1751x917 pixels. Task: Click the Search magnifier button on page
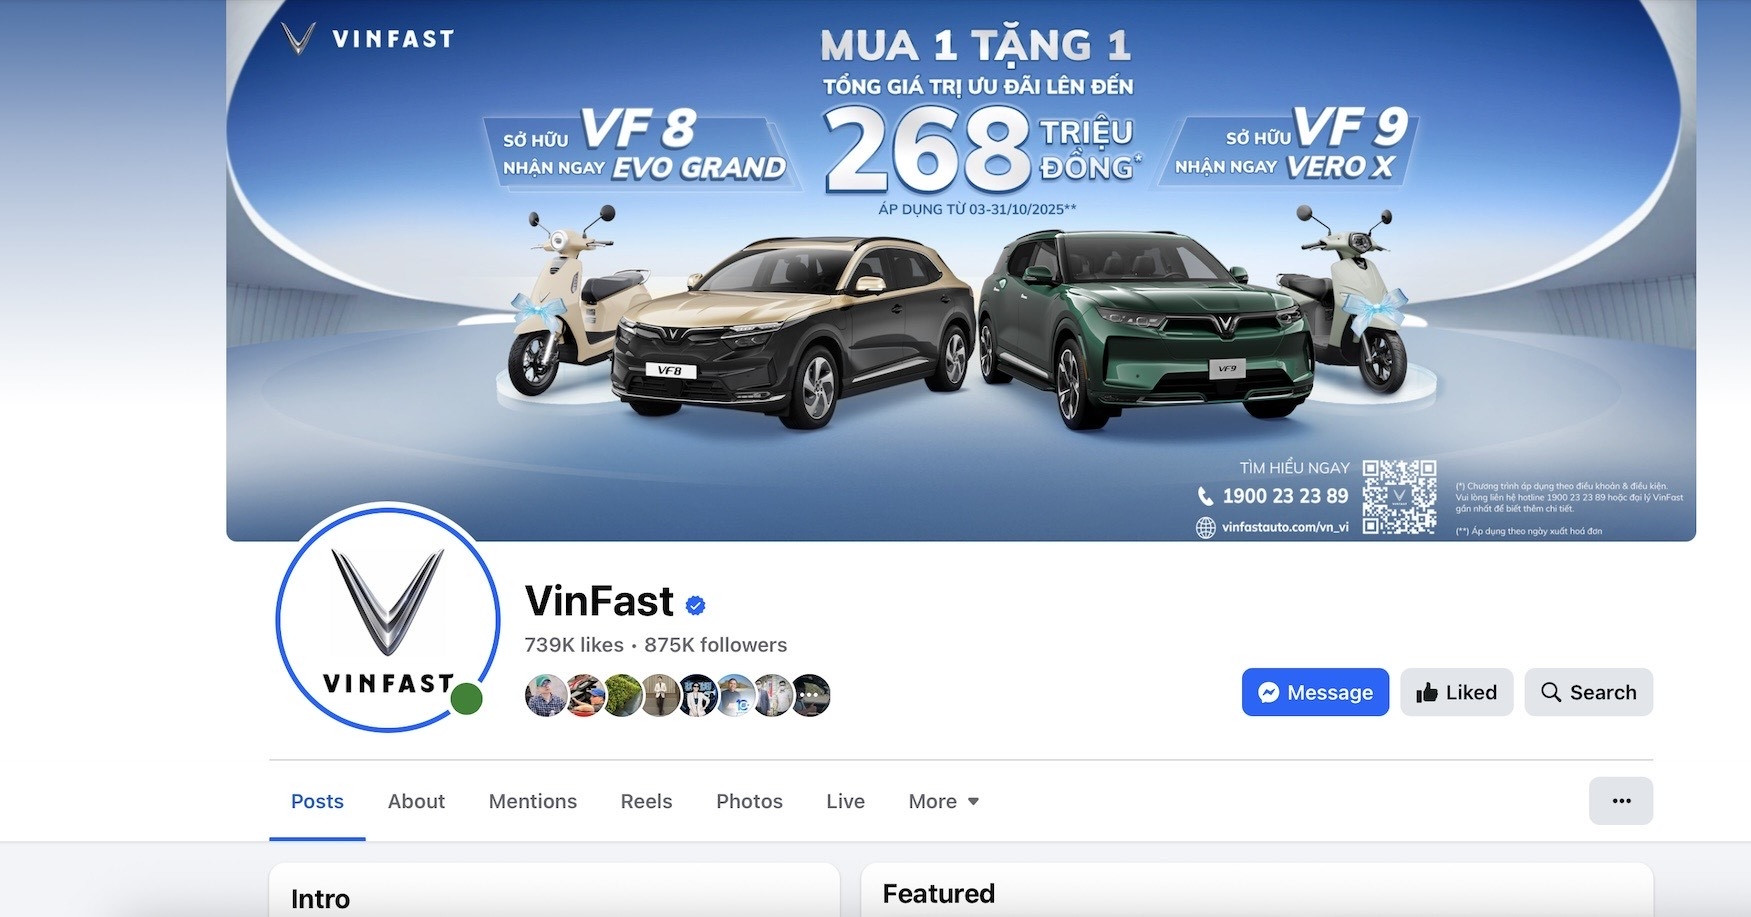click(x=1588, y=692)
